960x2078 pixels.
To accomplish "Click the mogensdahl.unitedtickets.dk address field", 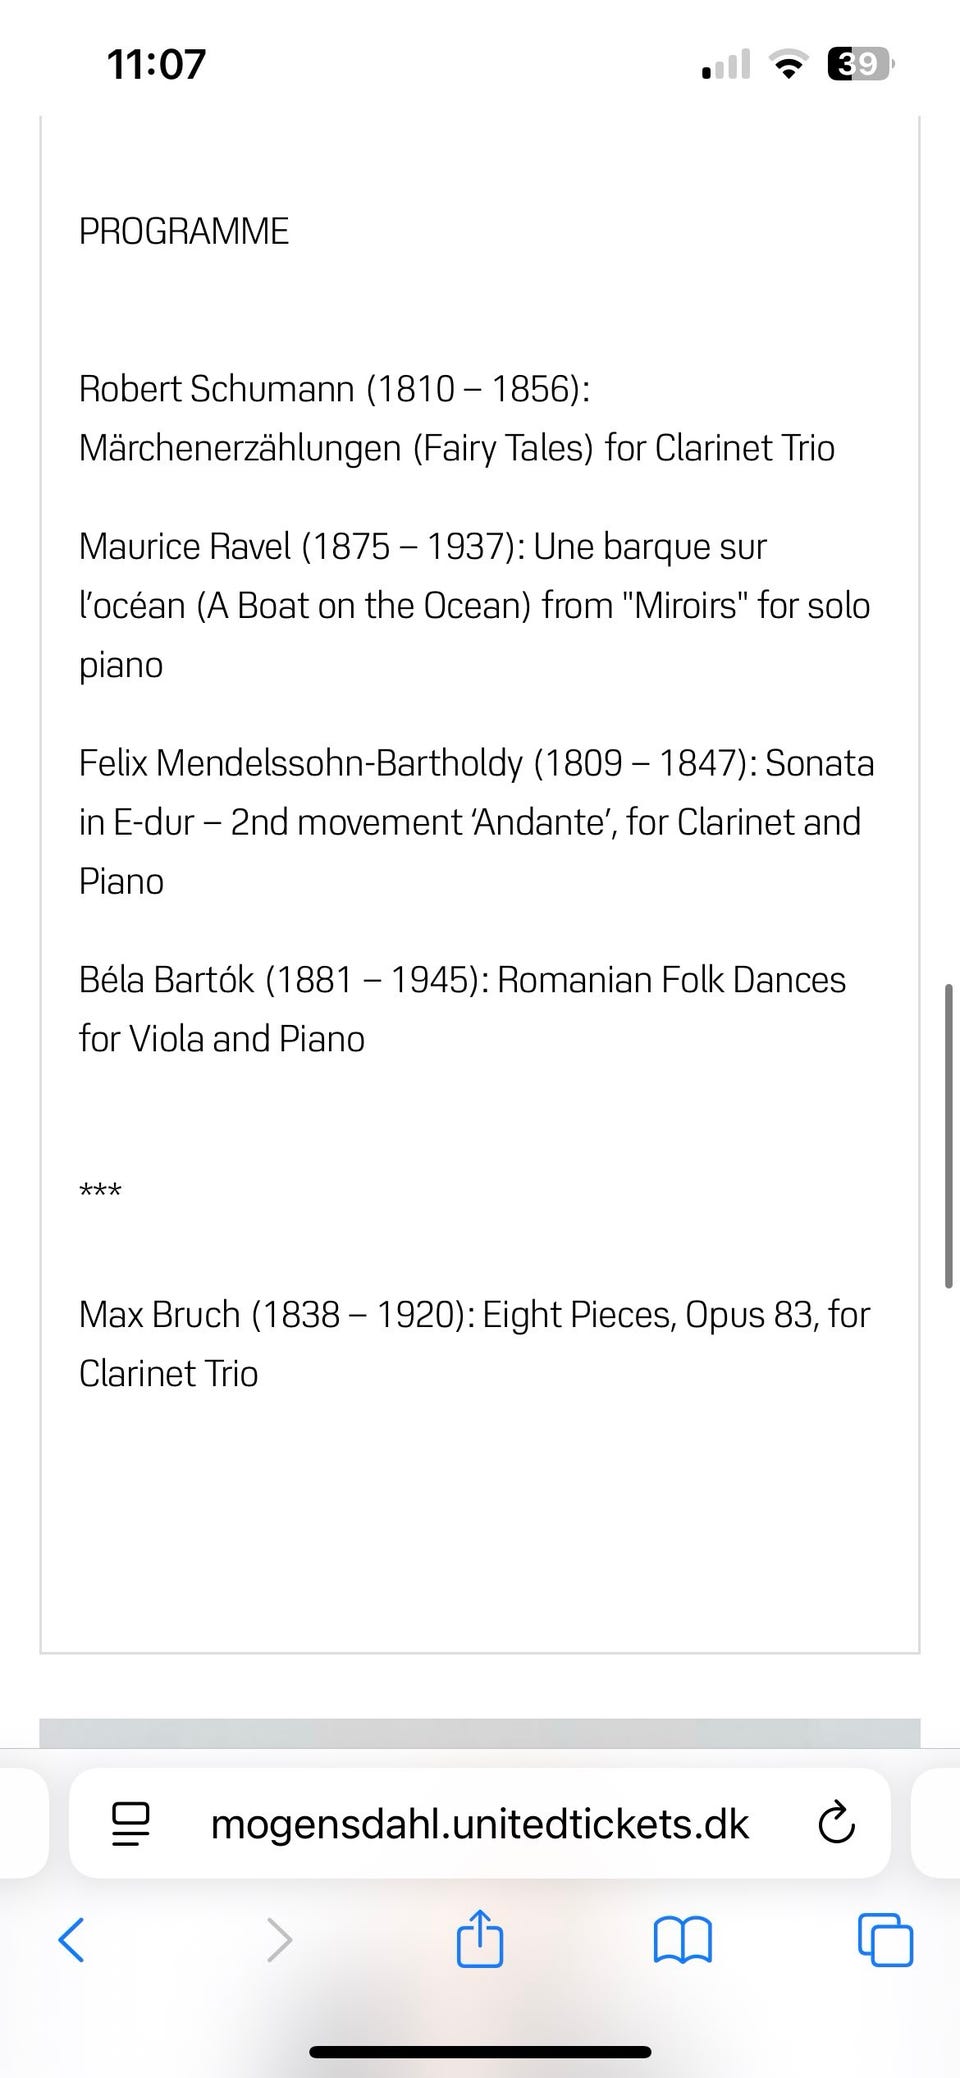I will point(480,1825).
